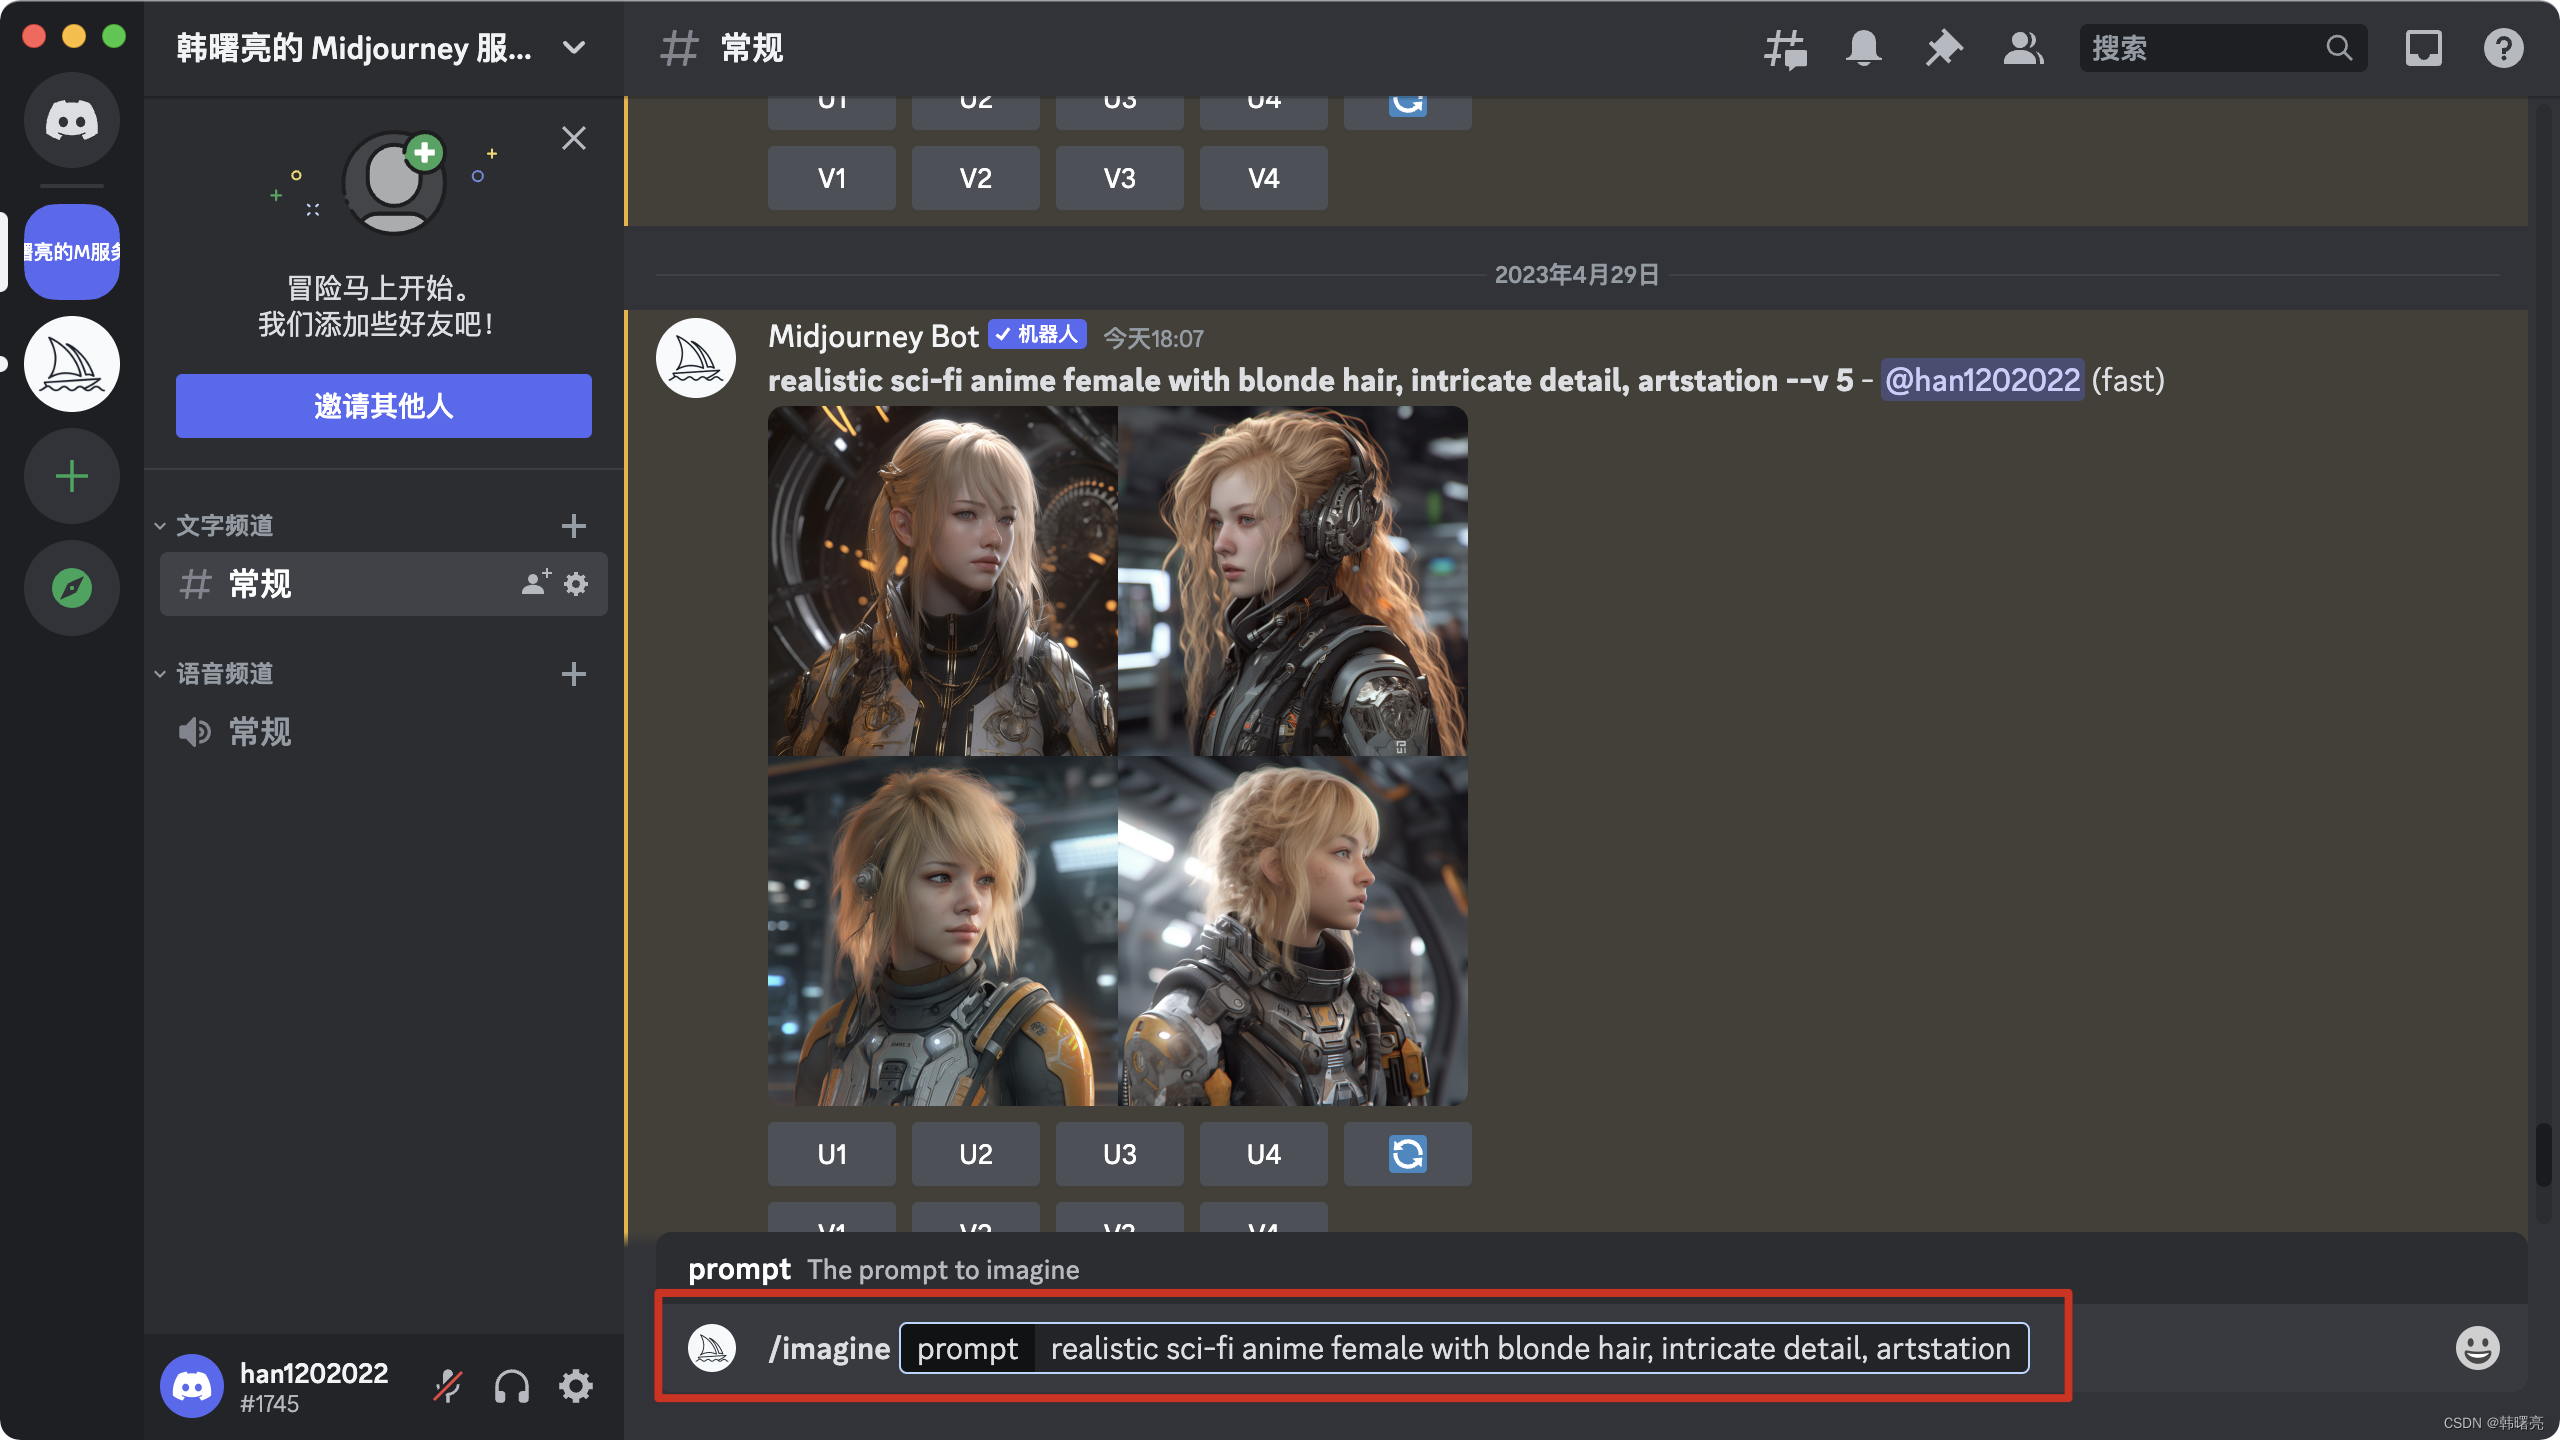This screenshot has width=2560, height=1440.
Task: Open the emoji picker smiley icon
Action: (2477, 1348)
